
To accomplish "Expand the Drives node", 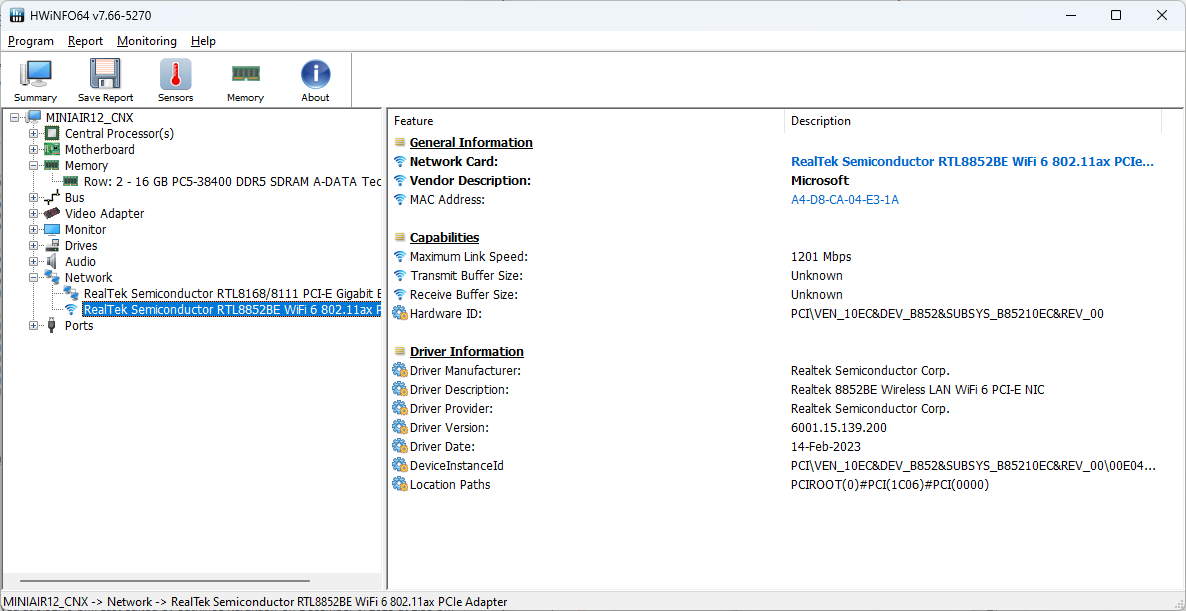I will (x=33, y=246).
